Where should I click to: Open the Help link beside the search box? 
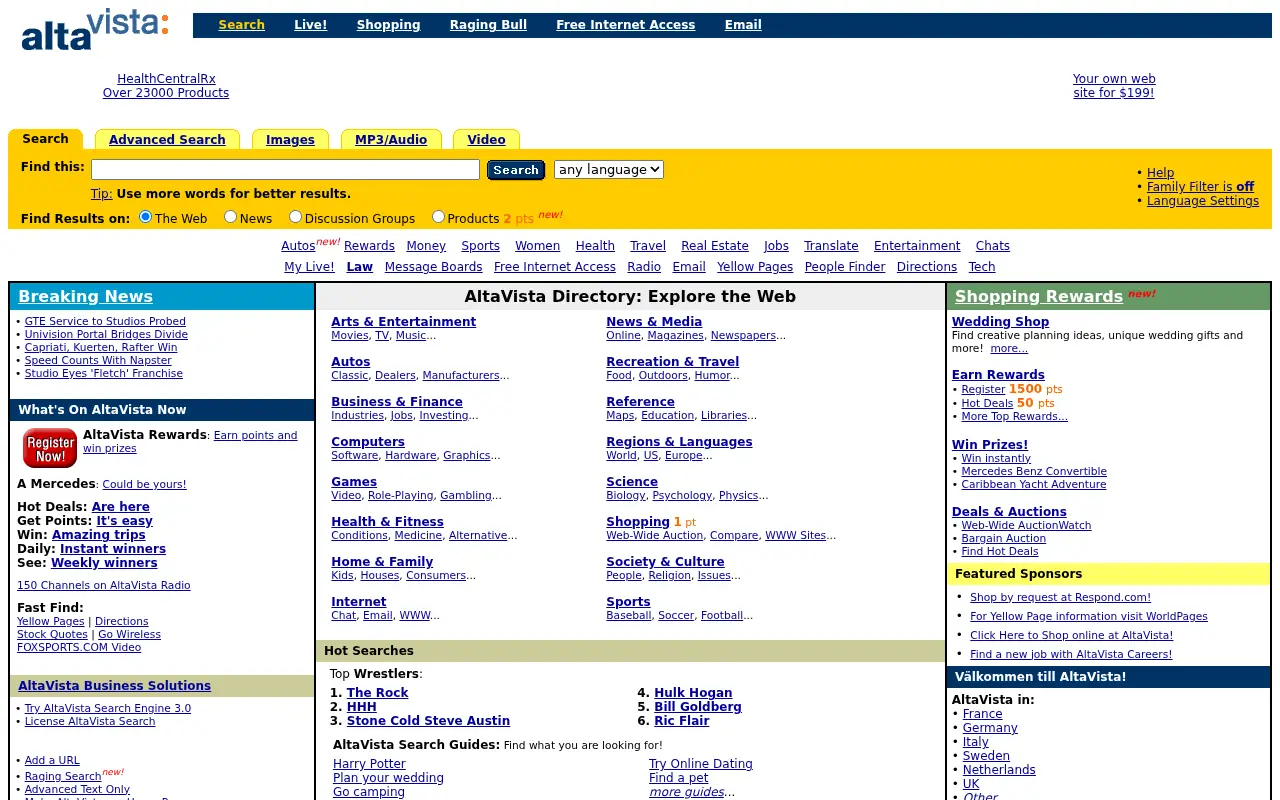(1160, 173)
